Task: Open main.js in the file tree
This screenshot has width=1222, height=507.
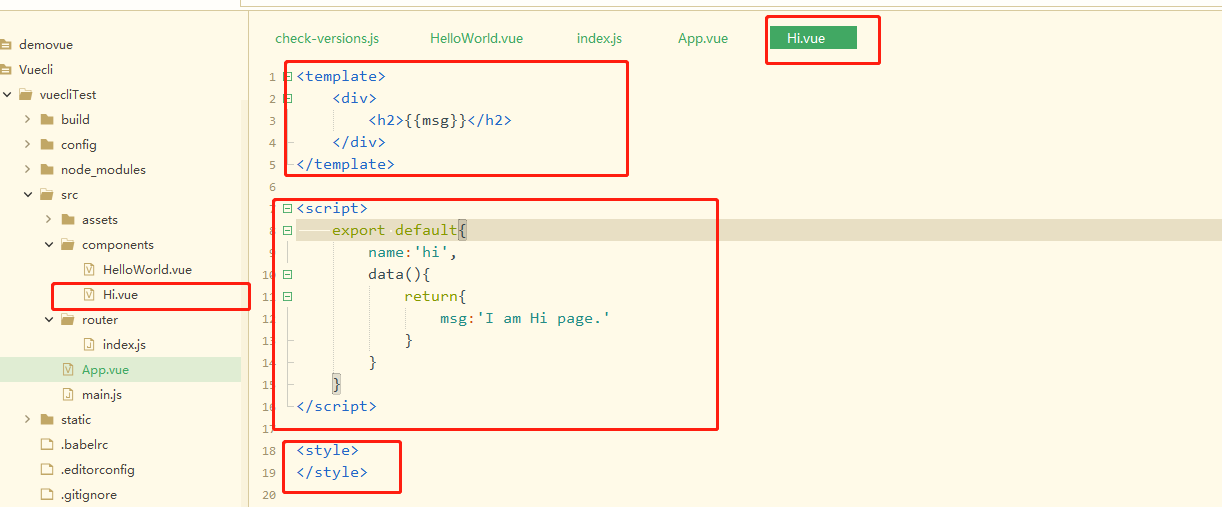Action: [102, 394]
